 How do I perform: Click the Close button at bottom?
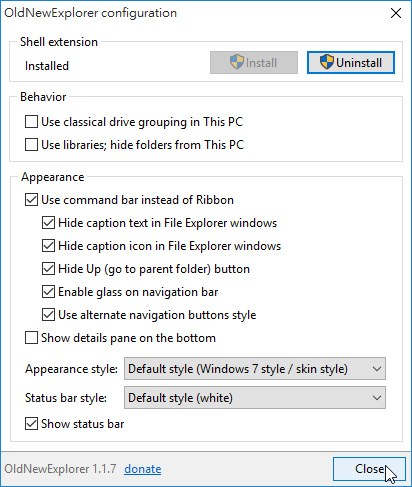coord(369,469)
